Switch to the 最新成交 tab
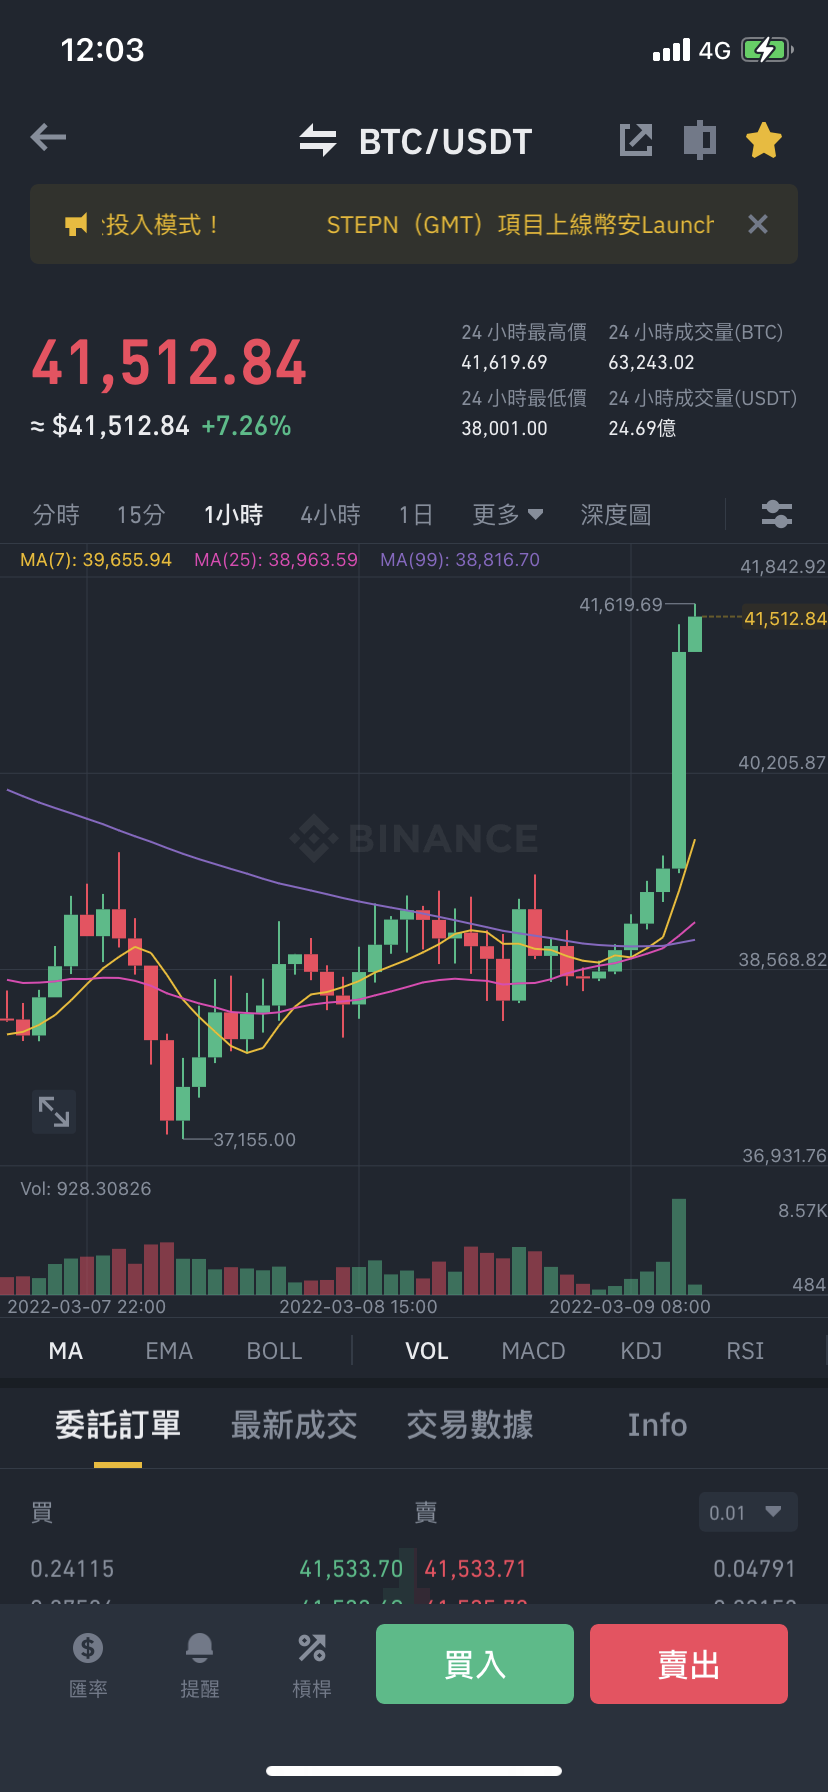 (x=294, y=1425)
